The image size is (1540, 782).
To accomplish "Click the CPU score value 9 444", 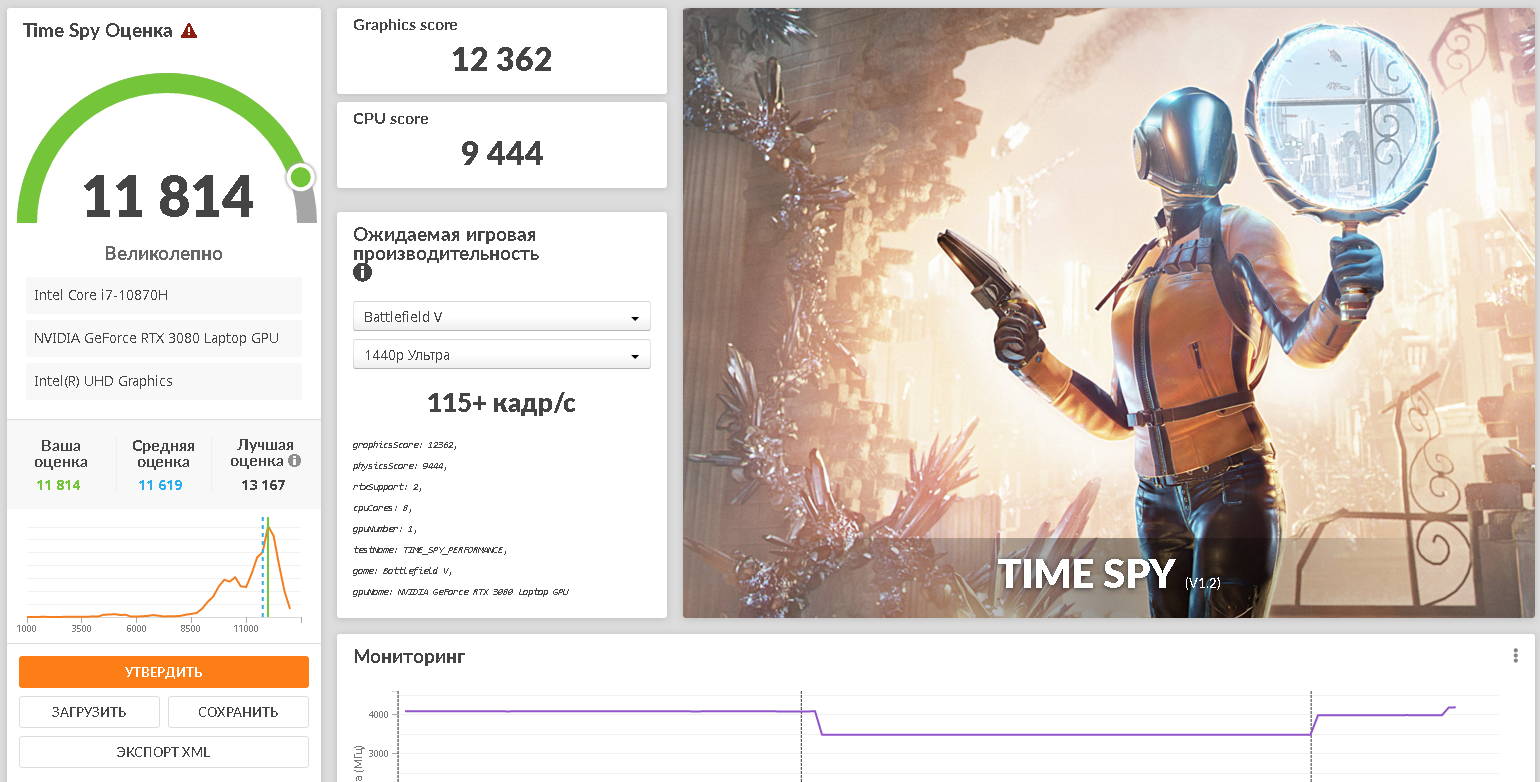I will [x=502, y=153].
